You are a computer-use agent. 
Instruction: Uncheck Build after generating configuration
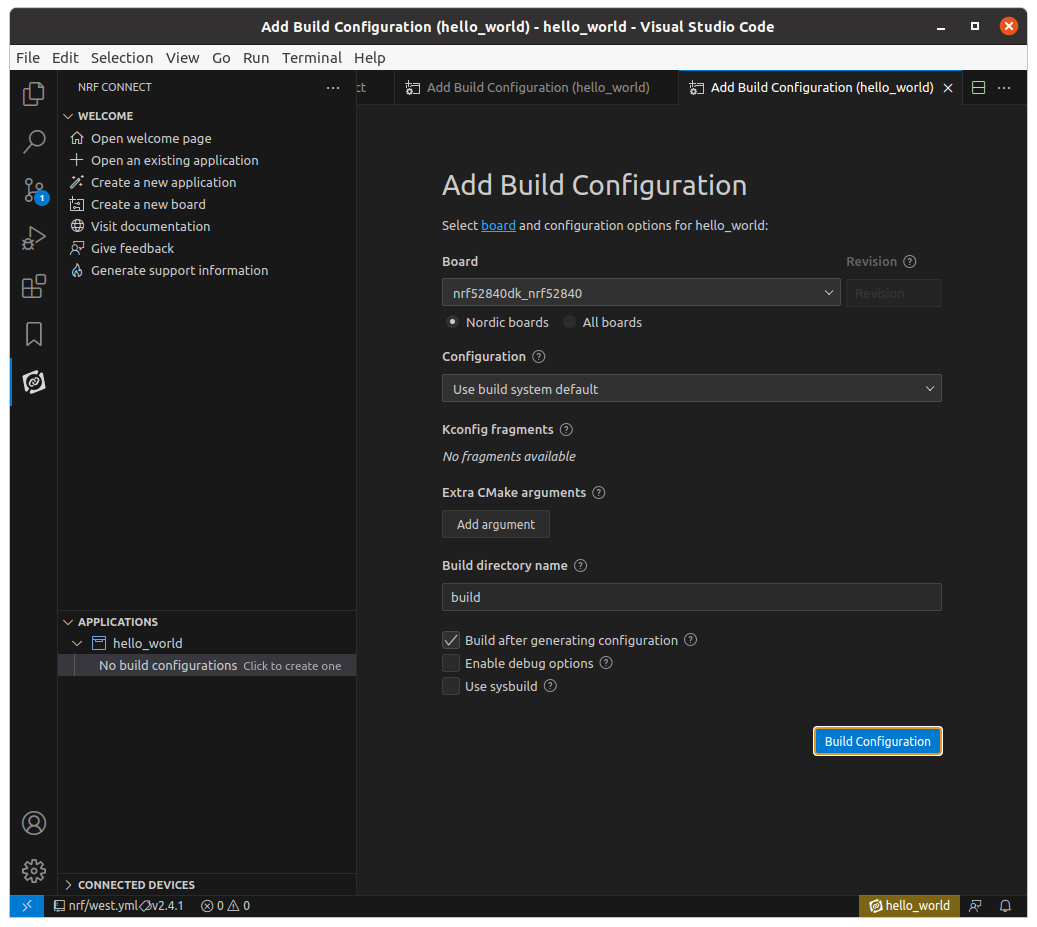point(451,640)
